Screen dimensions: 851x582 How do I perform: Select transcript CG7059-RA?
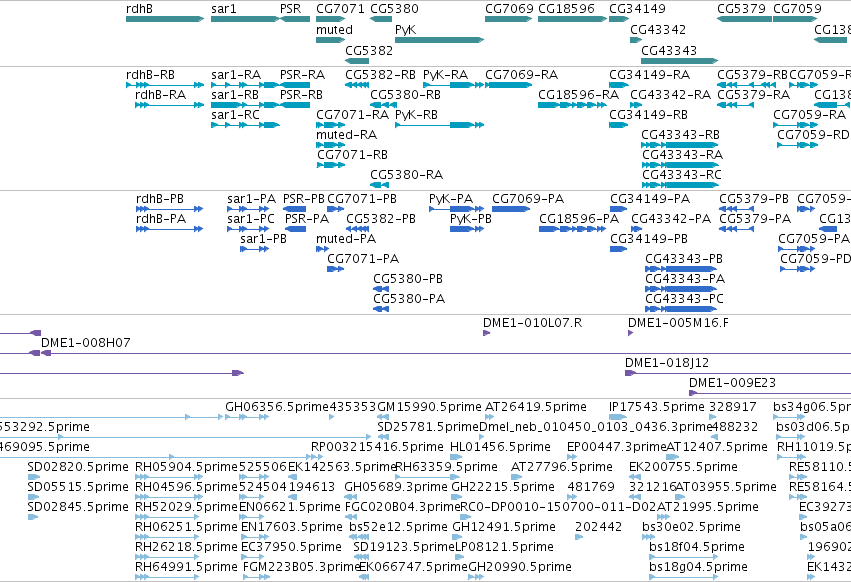pyautogui.click(x=810, y=115)
